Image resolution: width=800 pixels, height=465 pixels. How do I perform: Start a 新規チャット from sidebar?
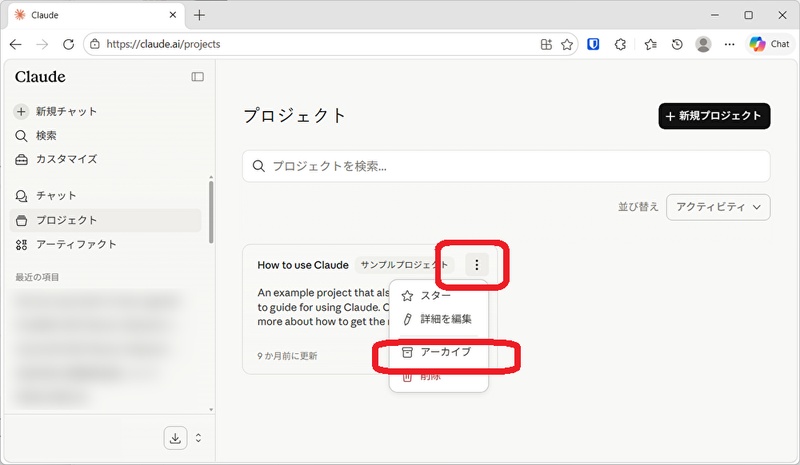tap(56, 111)
